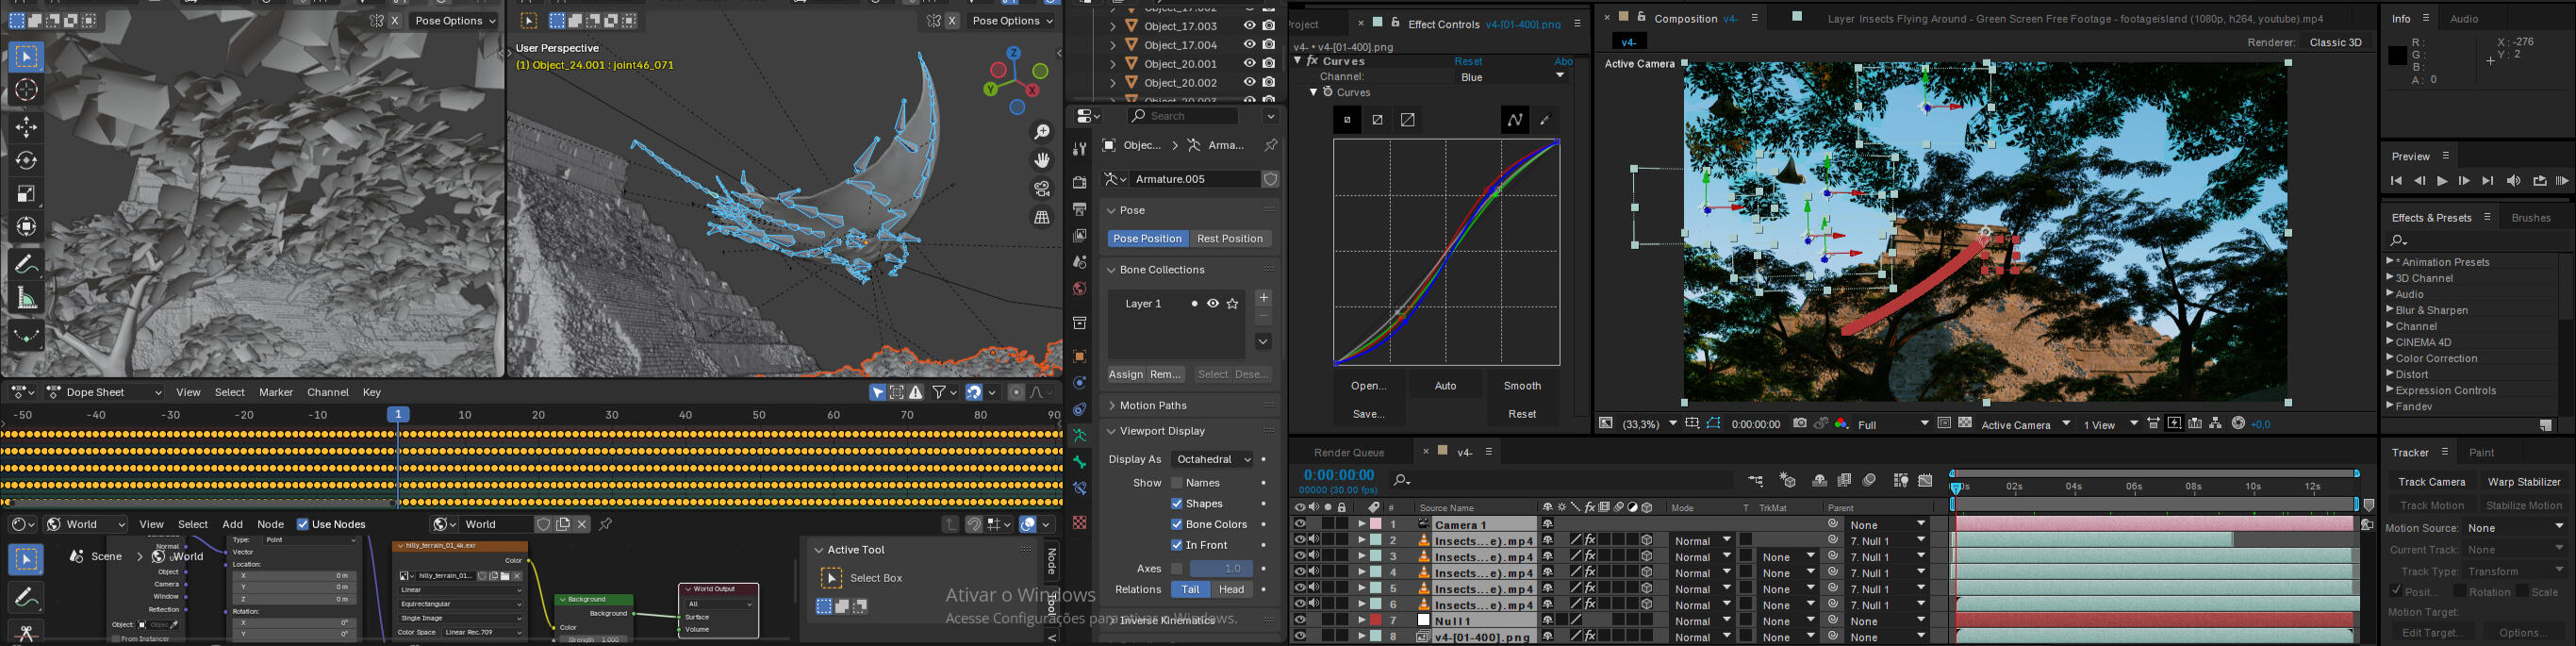Enable the Names checkbox in Viewport Display
Image resolution: width=2576 pixels, height=646 pixels.
1177,483
